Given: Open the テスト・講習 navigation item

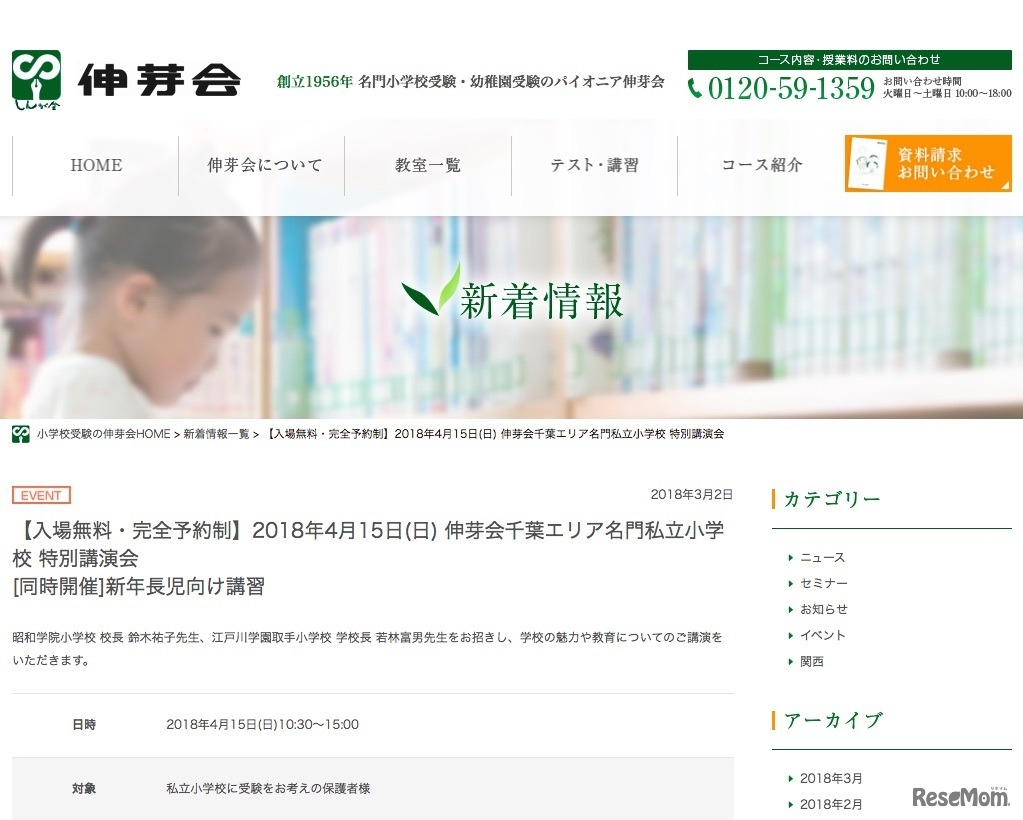Looking at the screenshot, I should click(594, 165).
